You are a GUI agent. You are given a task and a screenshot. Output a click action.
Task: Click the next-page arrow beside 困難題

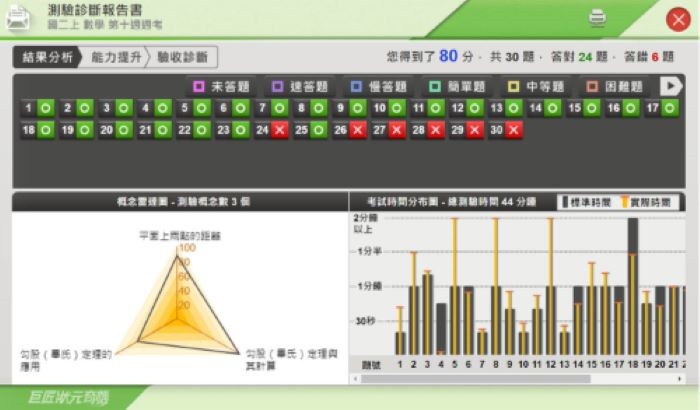click(671, 87)
